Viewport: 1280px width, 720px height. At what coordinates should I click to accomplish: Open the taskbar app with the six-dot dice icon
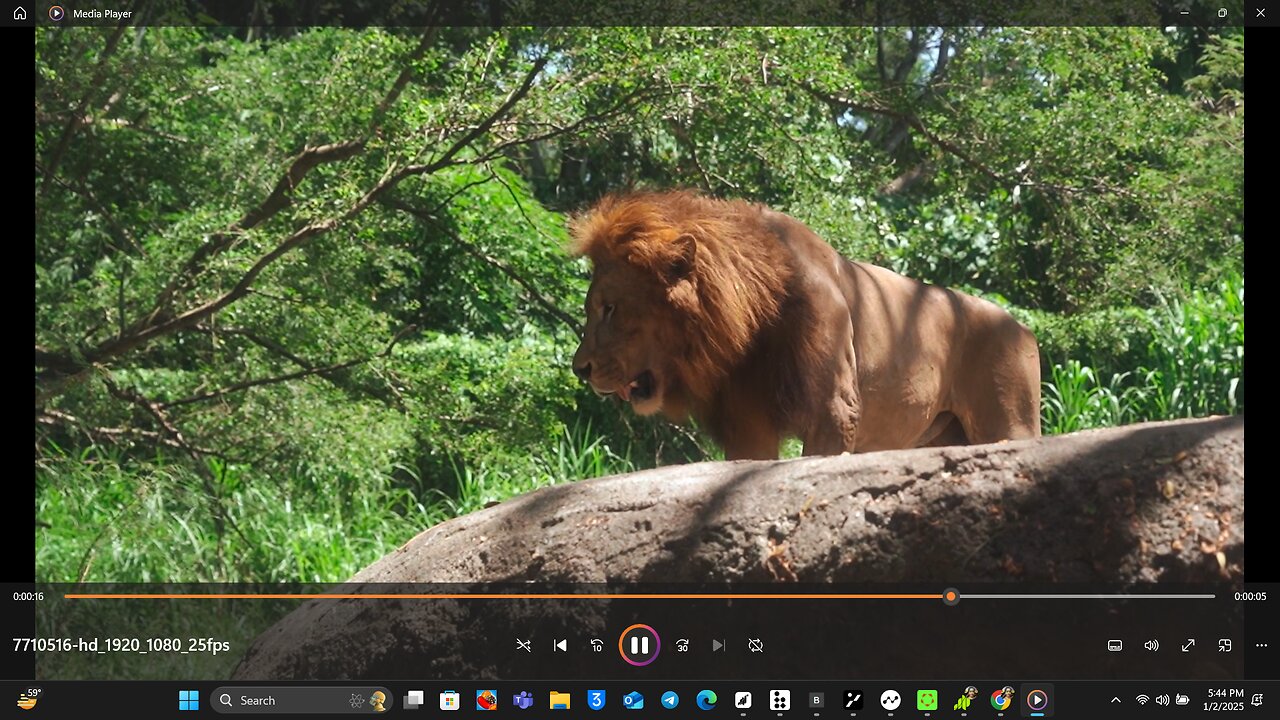coord(780,700)
